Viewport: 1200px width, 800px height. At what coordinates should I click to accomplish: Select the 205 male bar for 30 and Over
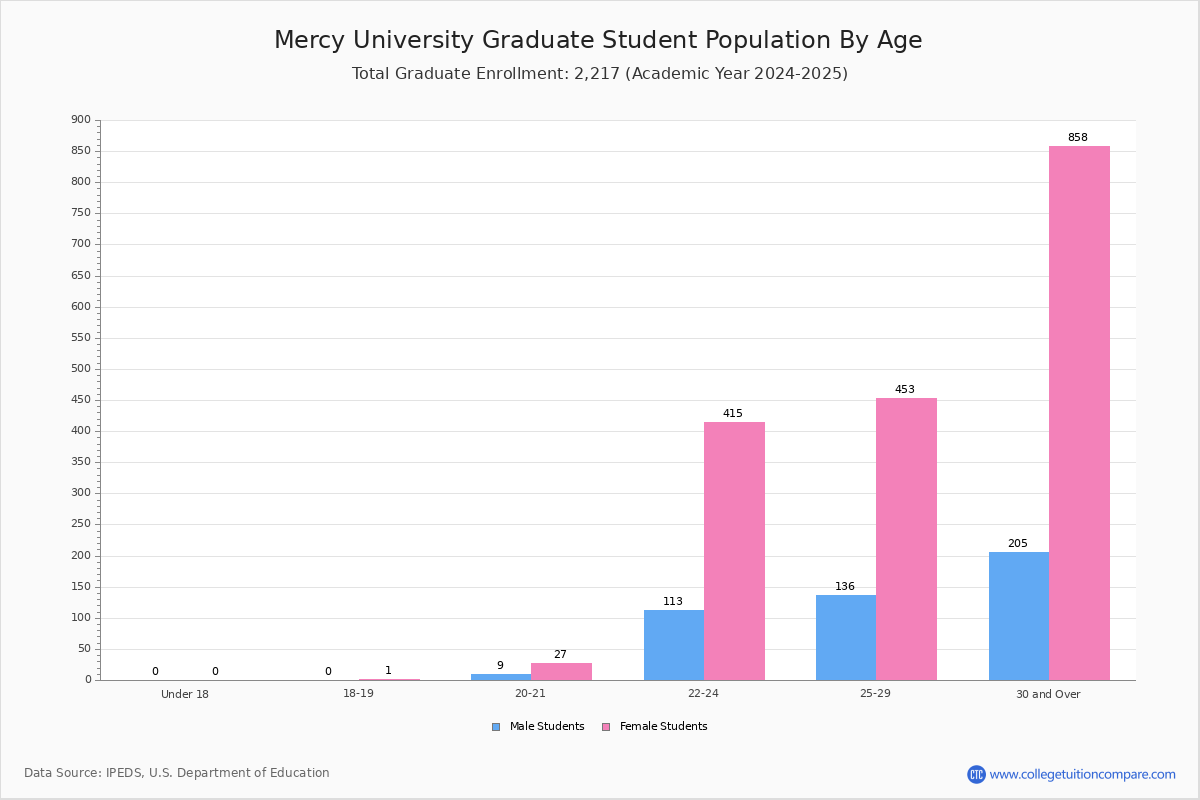tap(1019, 616)
